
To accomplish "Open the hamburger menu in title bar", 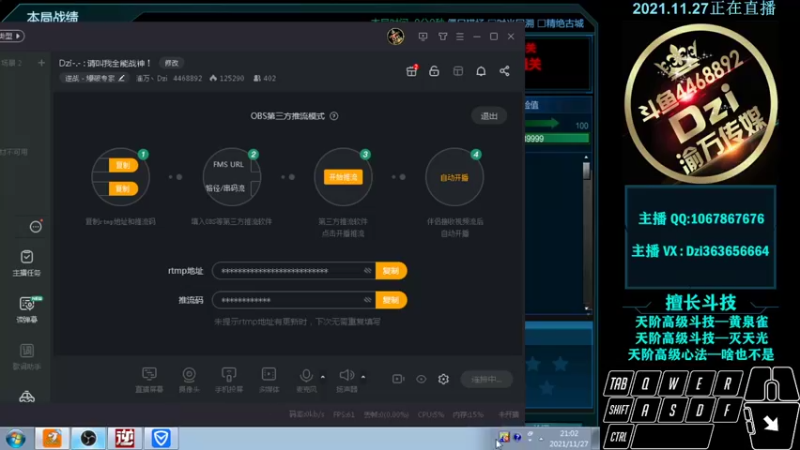I will tap(460, 37).
